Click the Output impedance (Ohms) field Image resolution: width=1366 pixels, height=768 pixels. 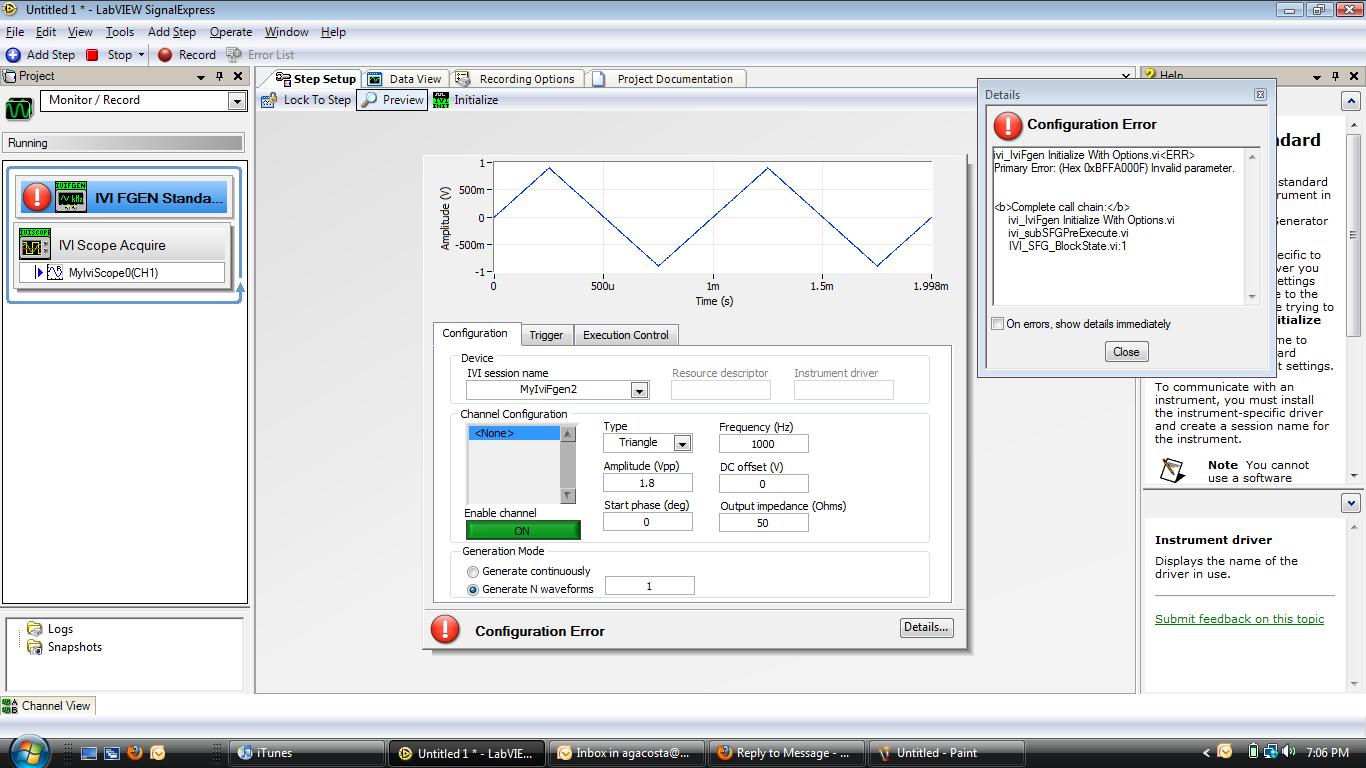coord(763,522)
